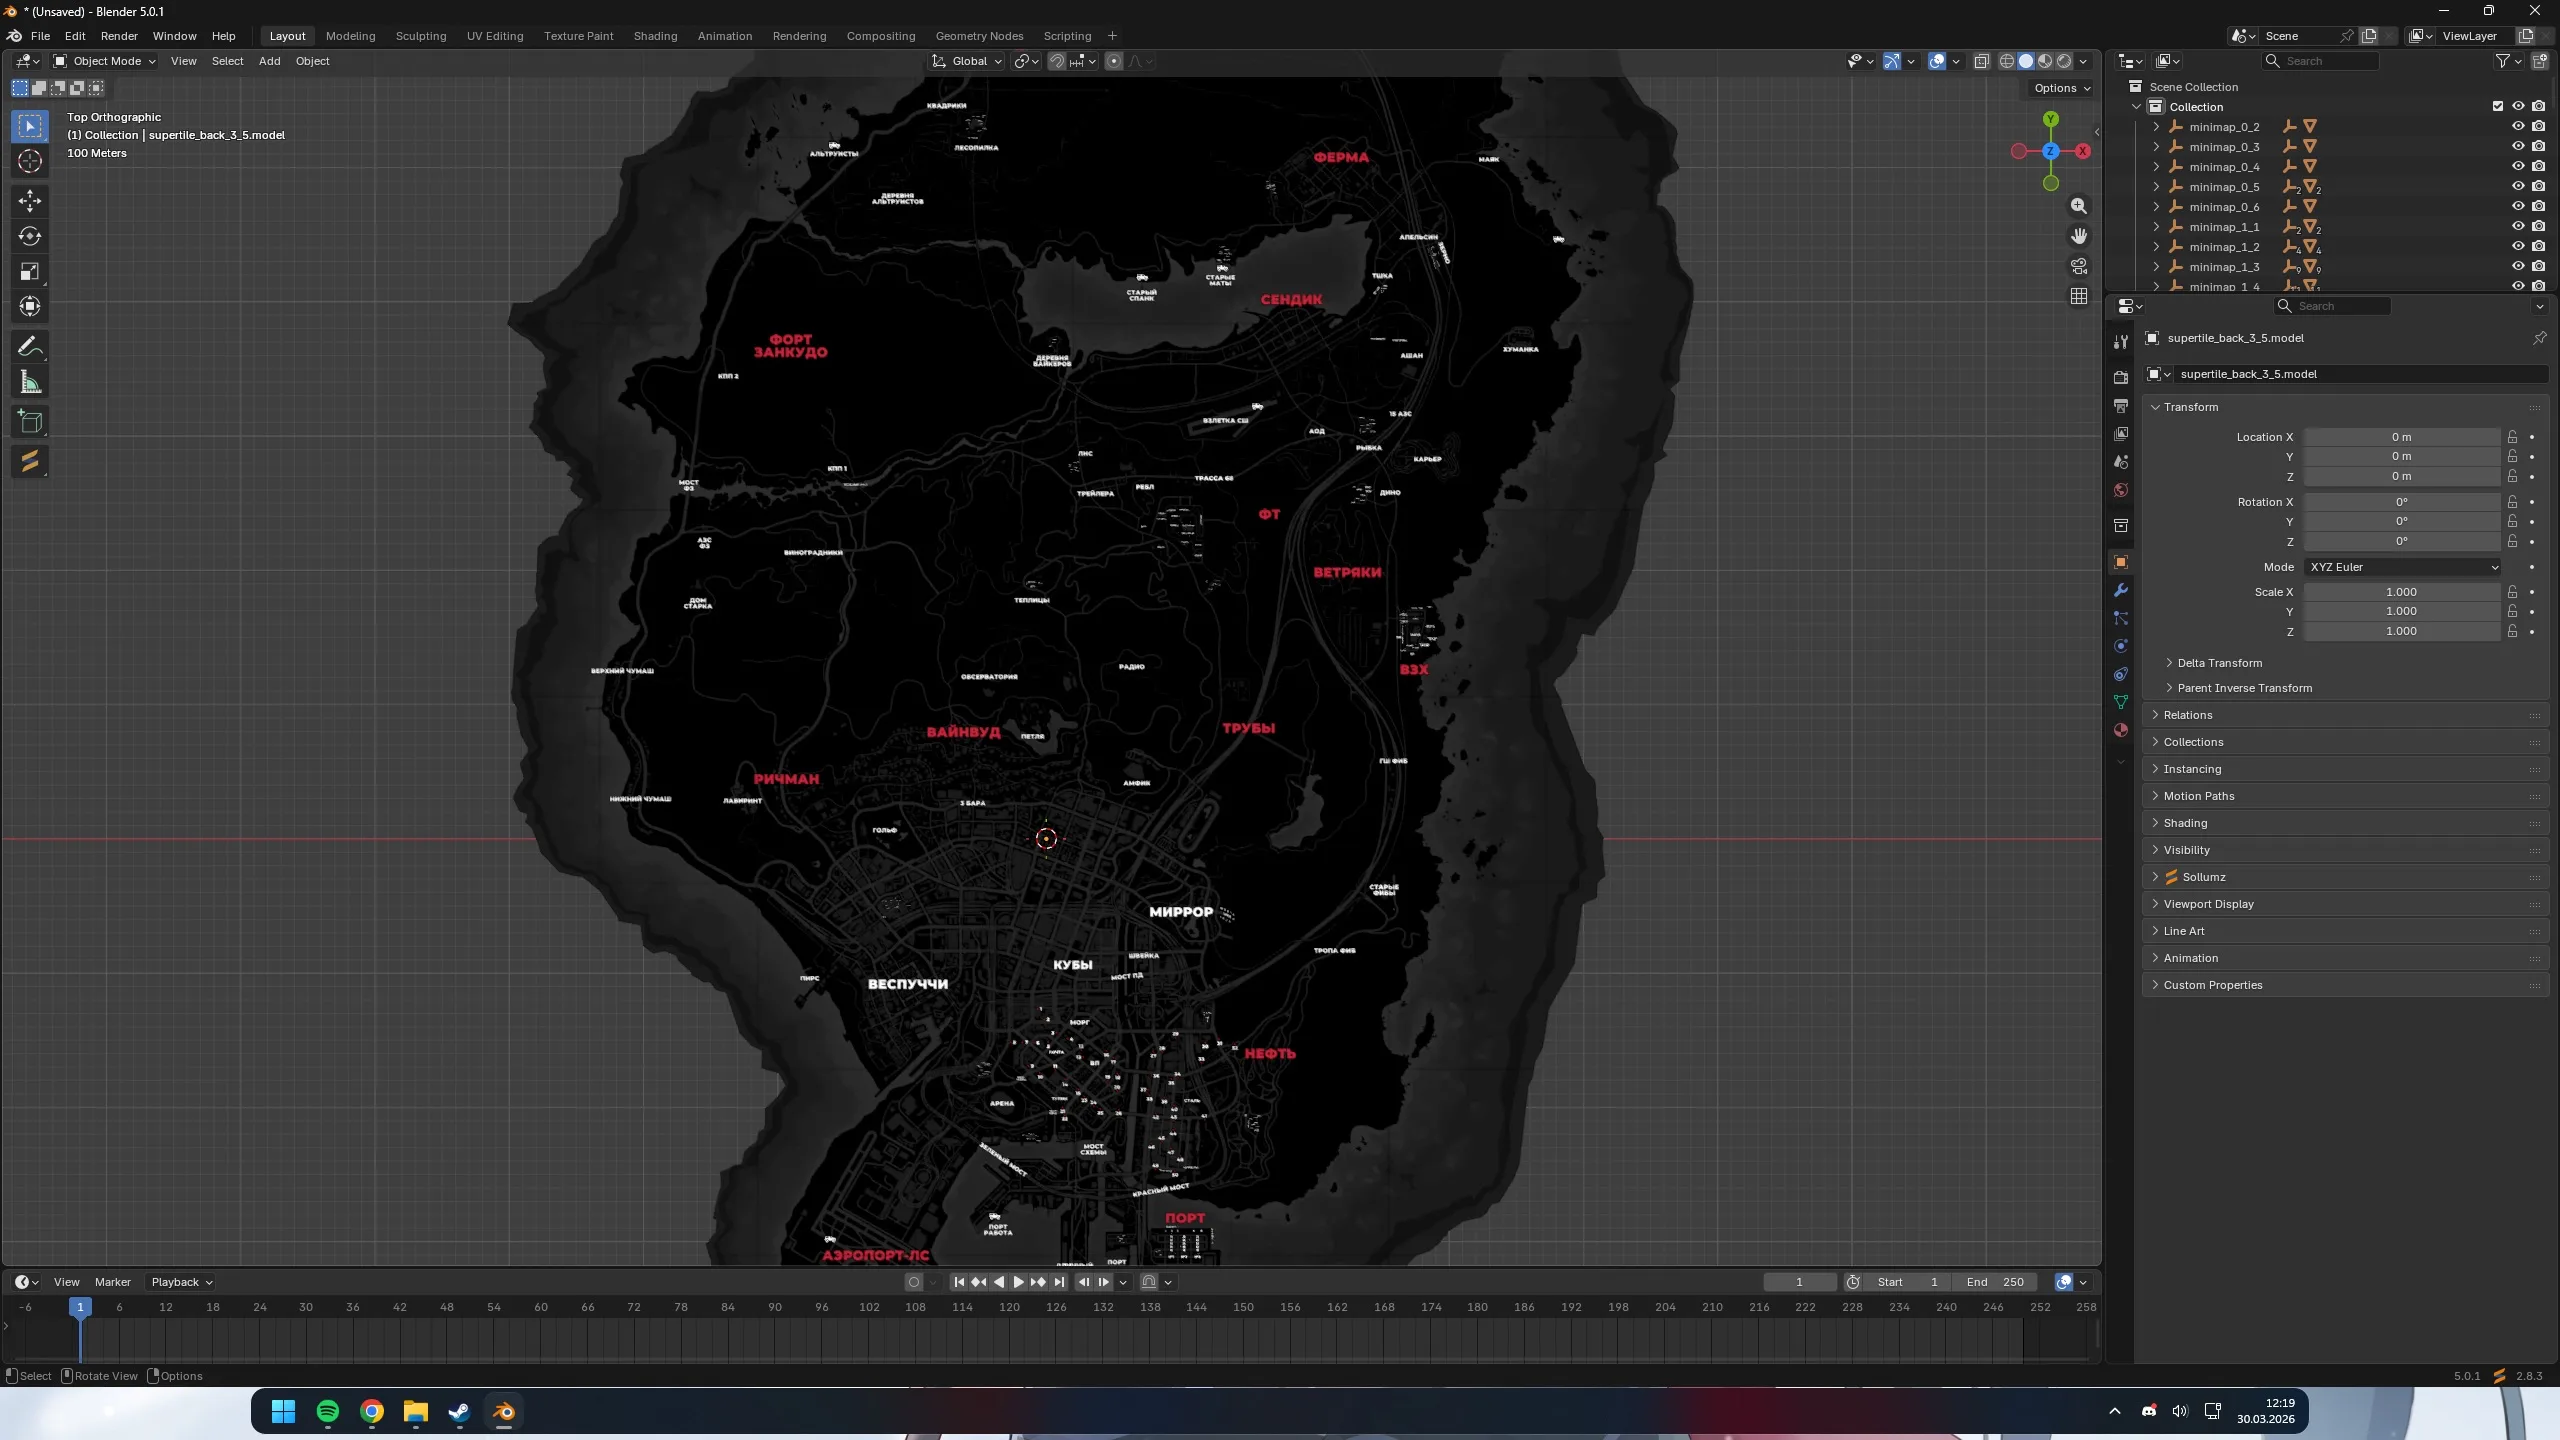Open Chrome from the taskbar
This screenshot has height=1440, width=2560.
tap(372, 1411)
